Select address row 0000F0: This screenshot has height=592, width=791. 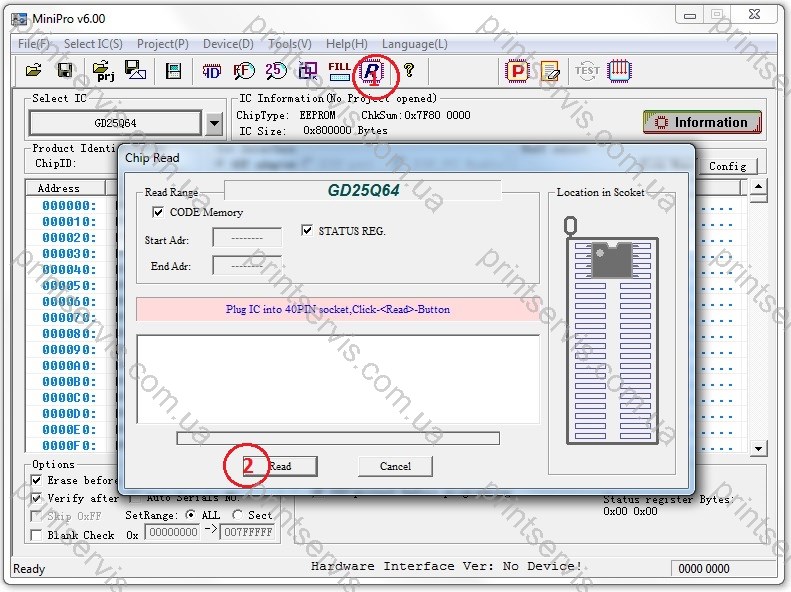point(69,446)
